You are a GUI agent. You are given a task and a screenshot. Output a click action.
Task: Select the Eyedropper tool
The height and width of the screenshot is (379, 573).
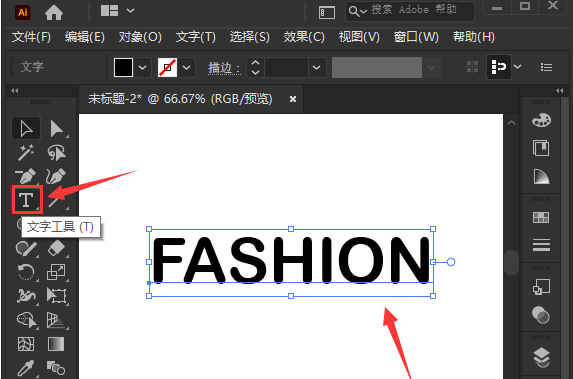(x=26, y=368)
